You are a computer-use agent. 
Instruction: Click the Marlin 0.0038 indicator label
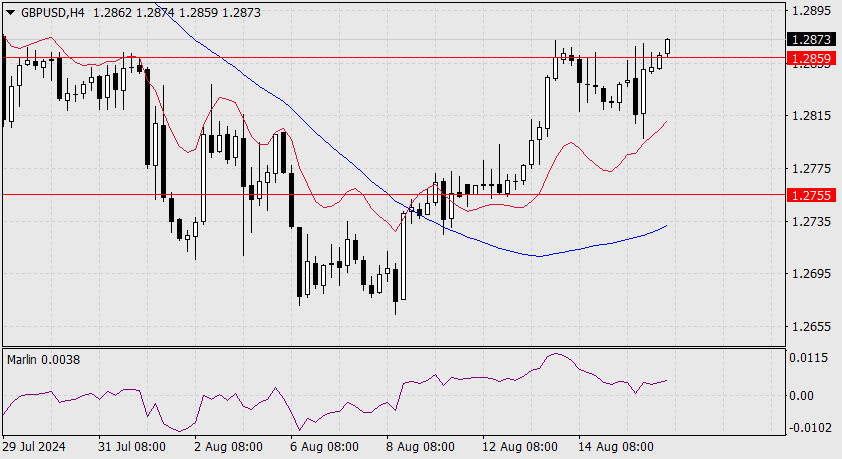(43, 360)
